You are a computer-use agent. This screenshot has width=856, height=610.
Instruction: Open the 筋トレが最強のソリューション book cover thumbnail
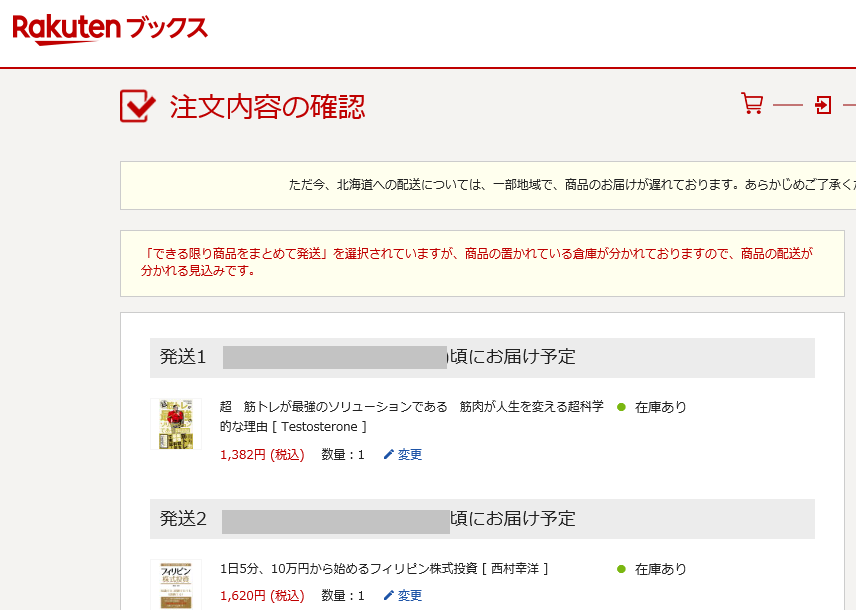point(176,424)
